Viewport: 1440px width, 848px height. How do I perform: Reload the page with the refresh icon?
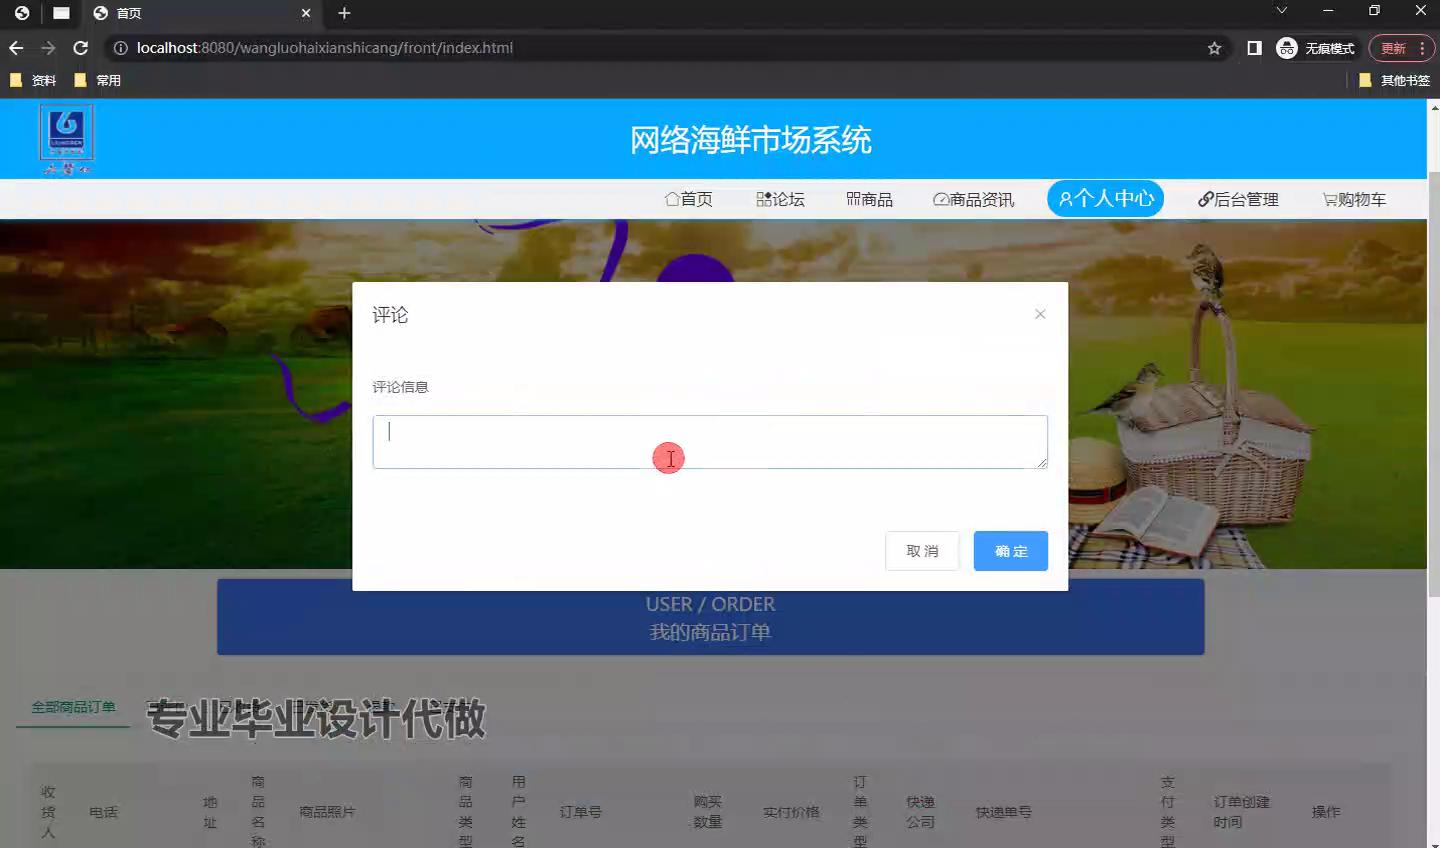(x=81, y=48)
